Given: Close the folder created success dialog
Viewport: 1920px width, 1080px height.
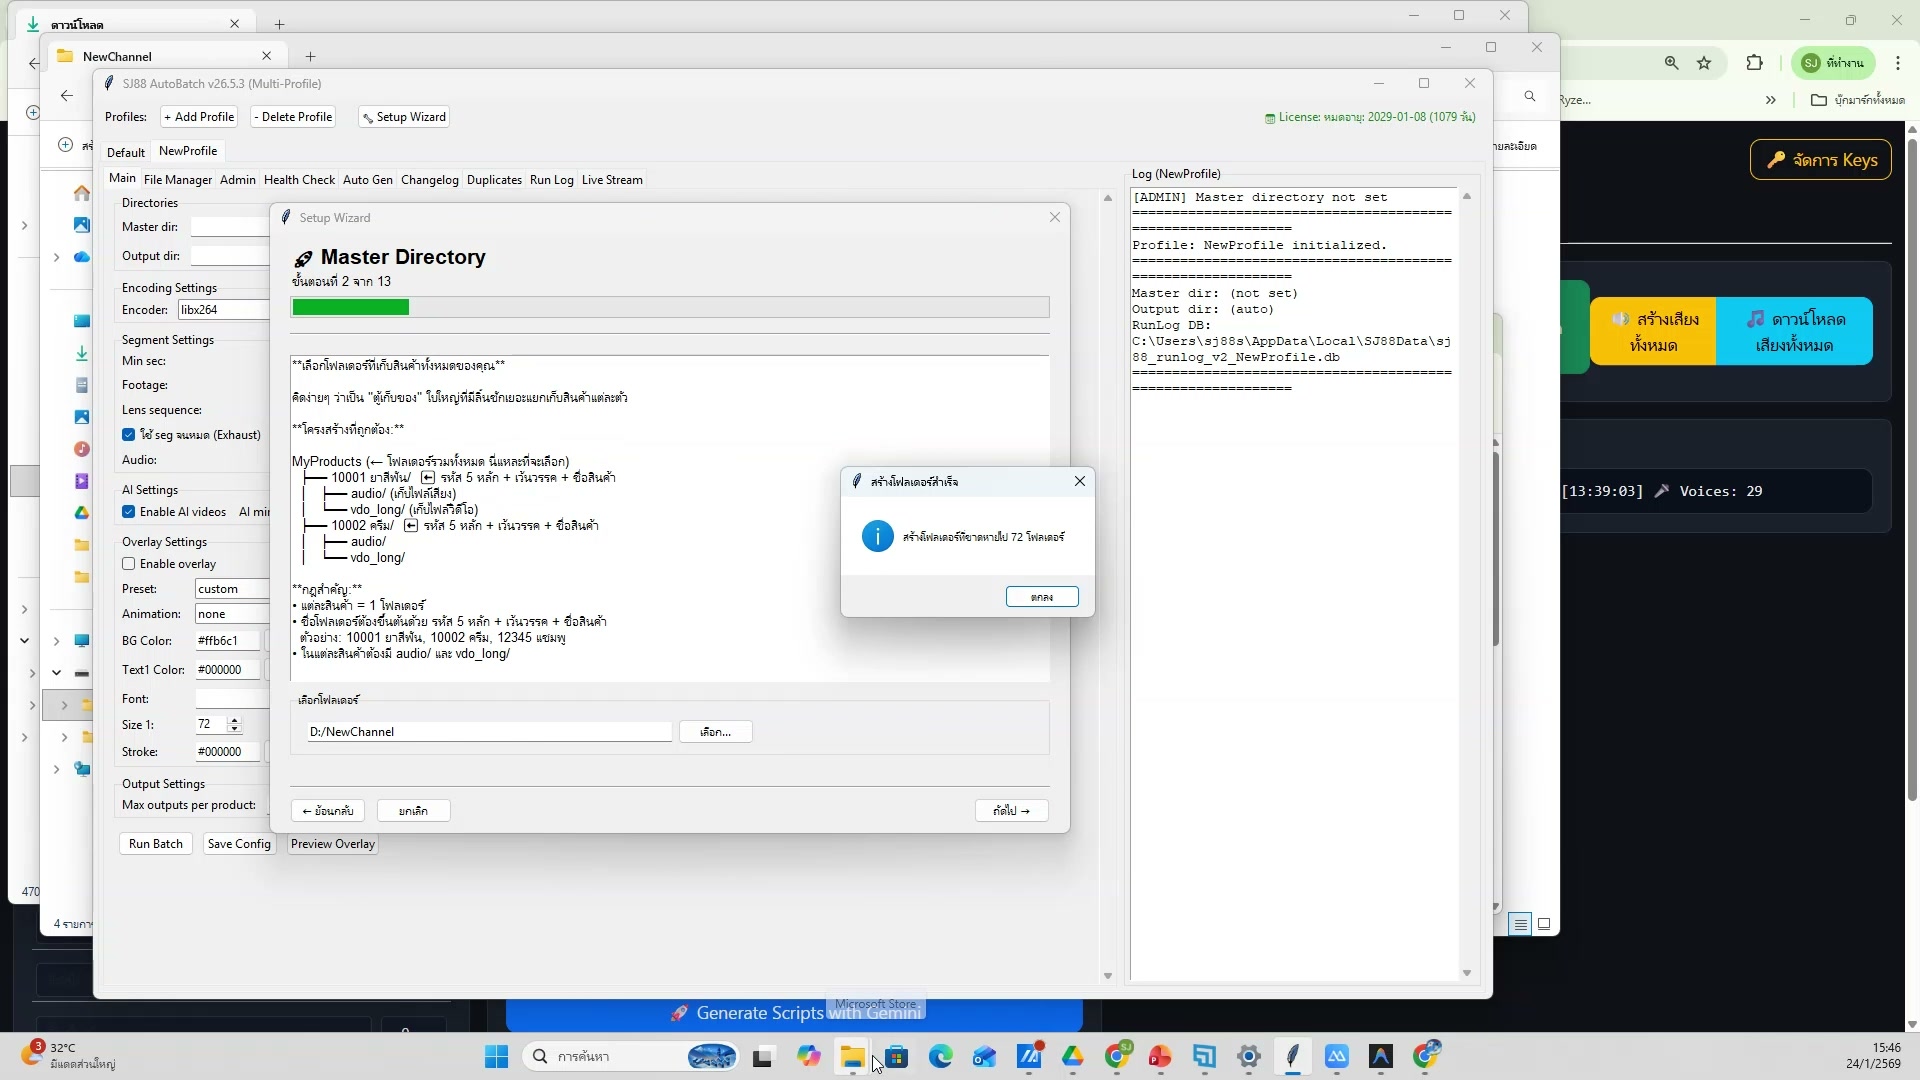Looking at the screenshot, I should click(x=1079, y=481).
